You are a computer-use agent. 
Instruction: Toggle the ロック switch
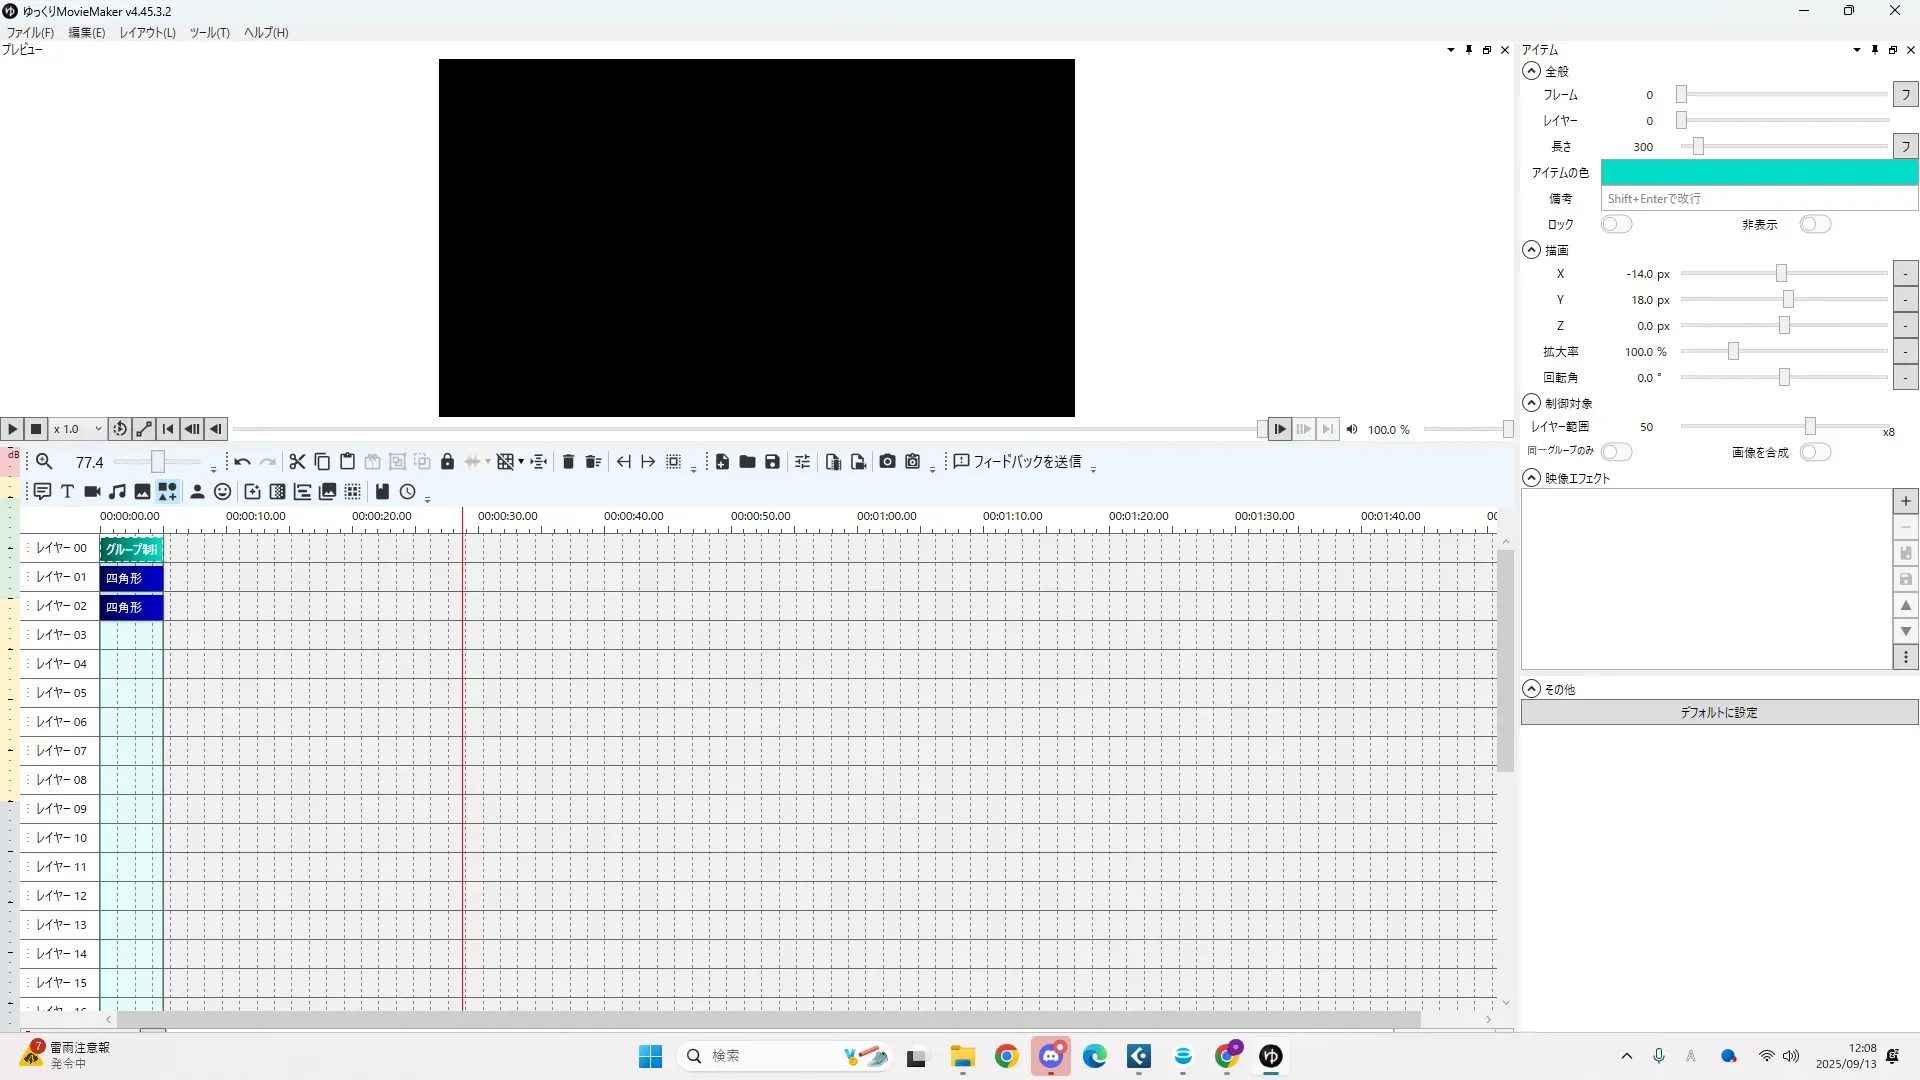(x=1616, y=225)
